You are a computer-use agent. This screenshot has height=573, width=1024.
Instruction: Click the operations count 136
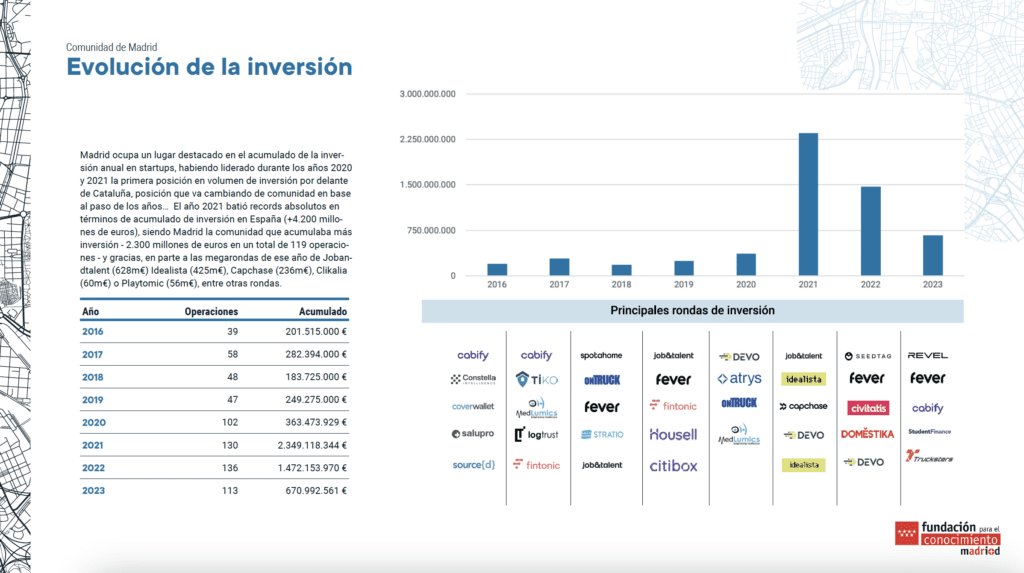pos(230,468)
